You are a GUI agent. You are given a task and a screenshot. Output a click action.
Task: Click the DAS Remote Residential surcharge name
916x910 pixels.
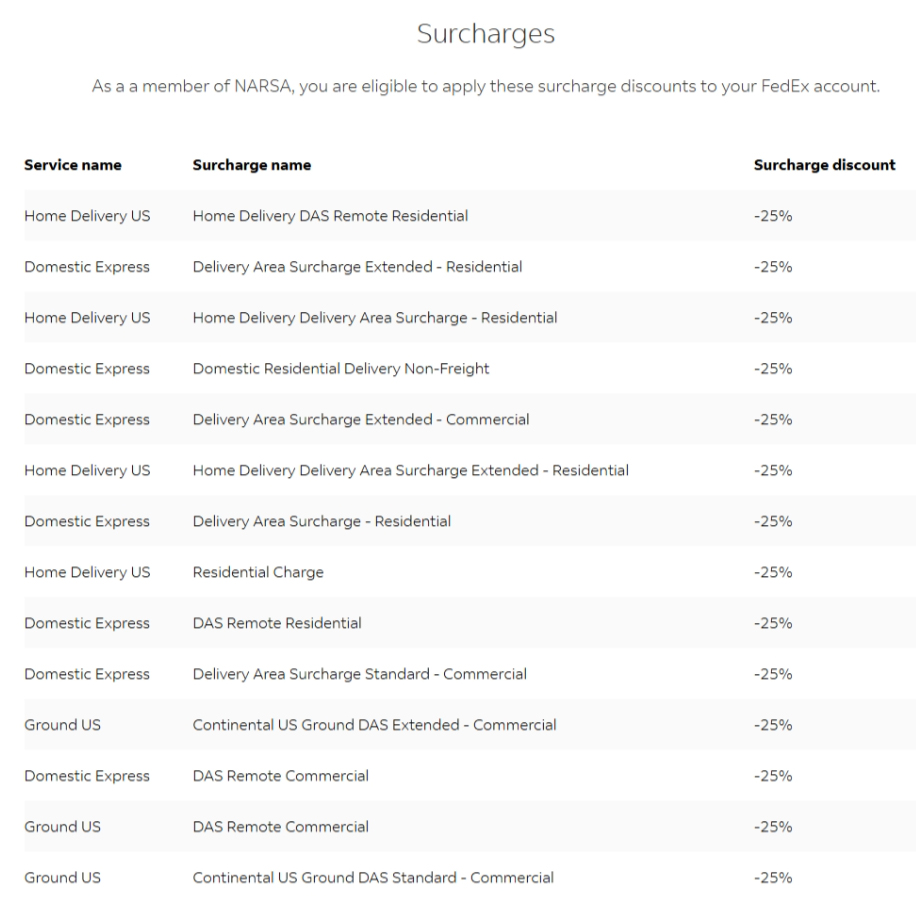(x=277, y=623)
